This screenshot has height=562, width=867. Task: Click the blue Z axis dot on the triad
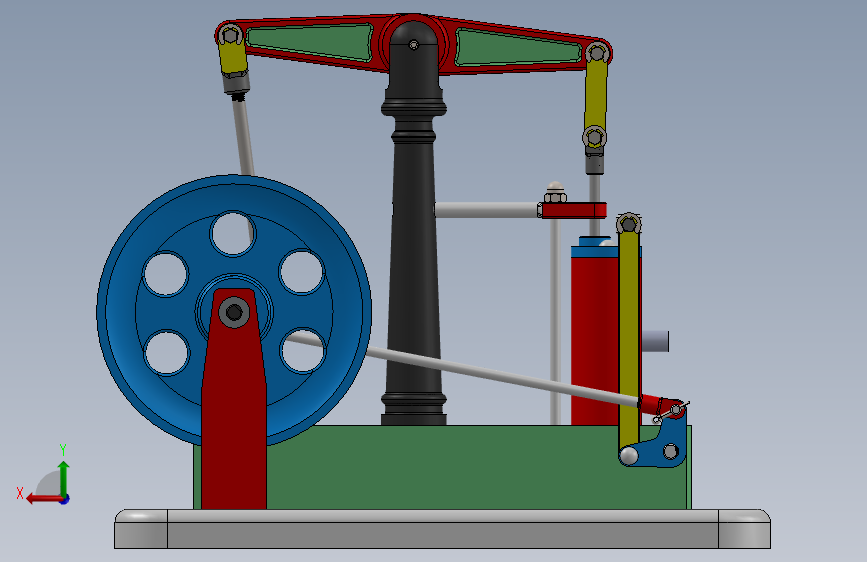[x=65, y=499]
